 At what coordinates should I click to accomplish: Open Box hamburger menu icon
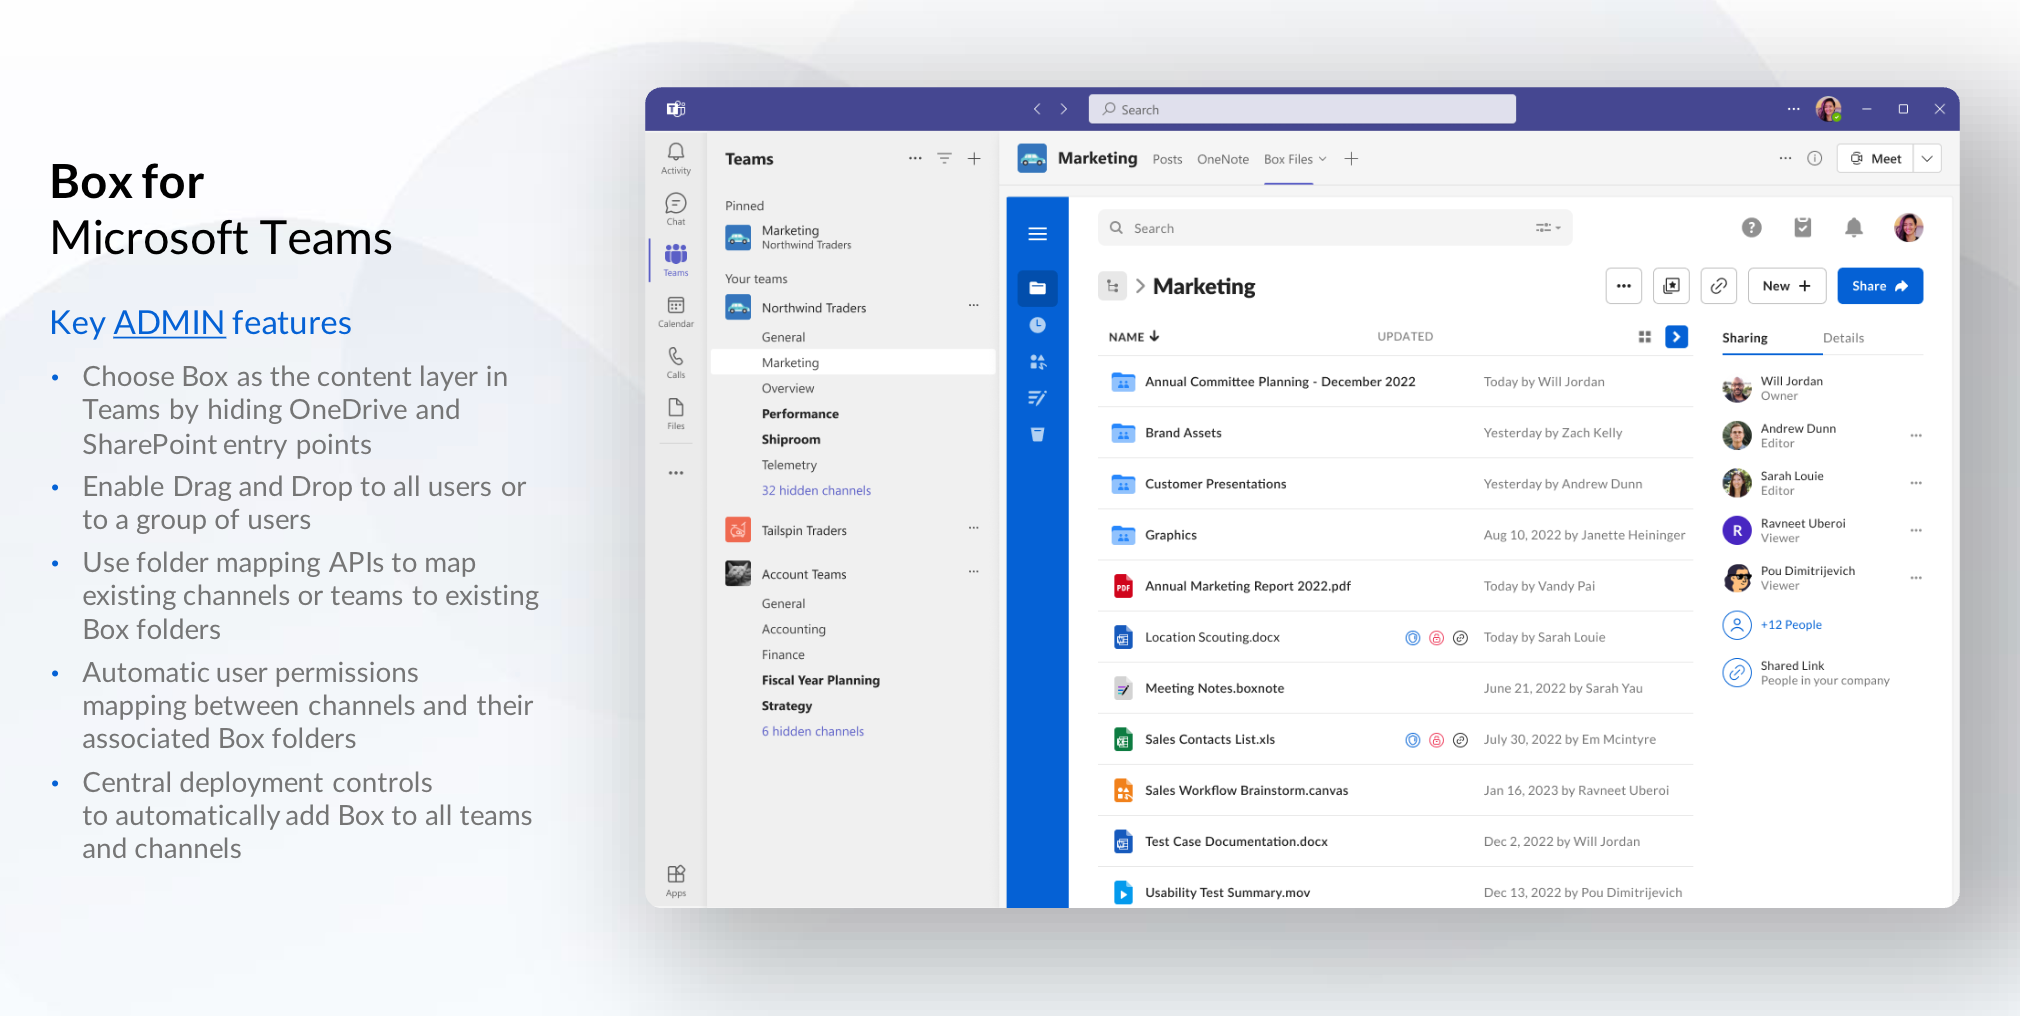(x=1038, y=234)
